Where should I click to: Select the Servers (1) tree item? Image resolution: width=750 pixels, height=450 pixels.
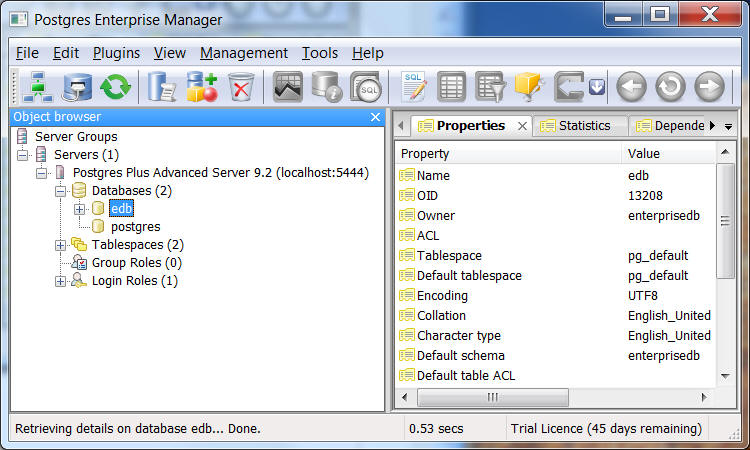[86, 154]
